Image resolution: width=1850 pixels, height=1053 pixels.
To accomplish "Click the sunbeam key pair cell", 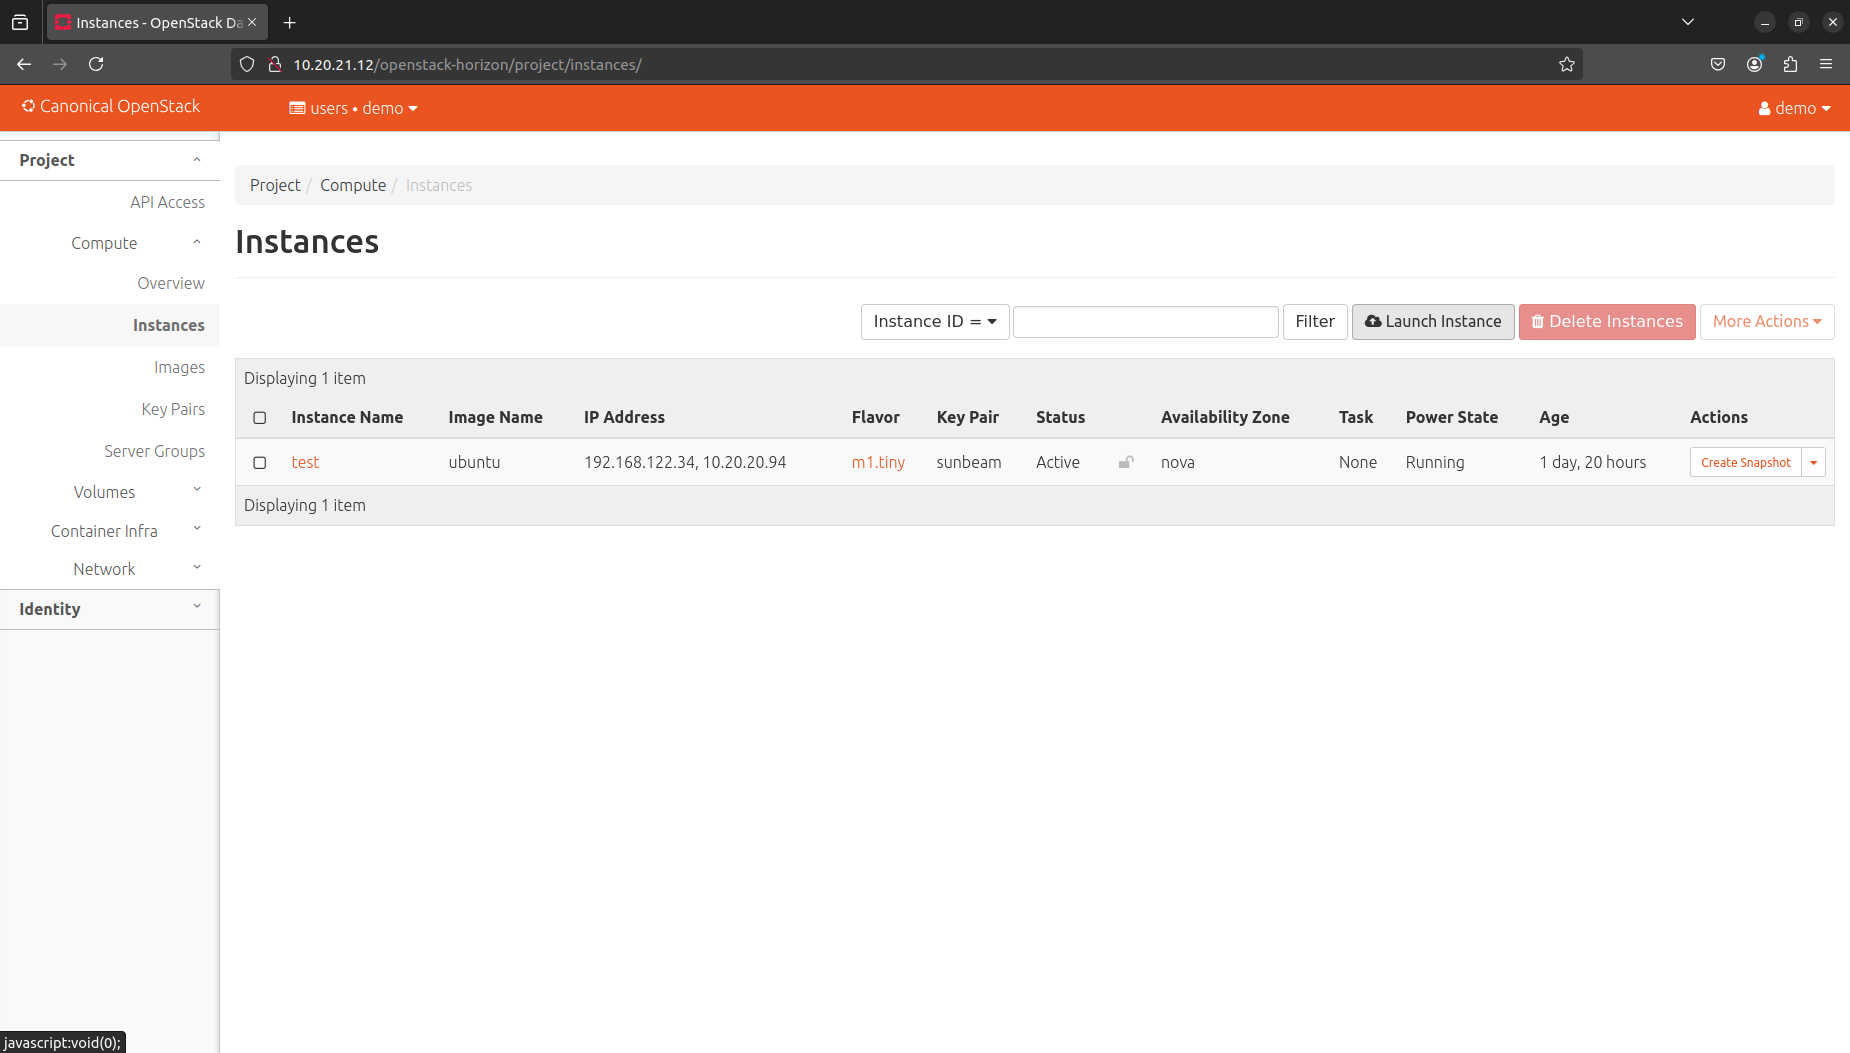I will coord(969,462).
